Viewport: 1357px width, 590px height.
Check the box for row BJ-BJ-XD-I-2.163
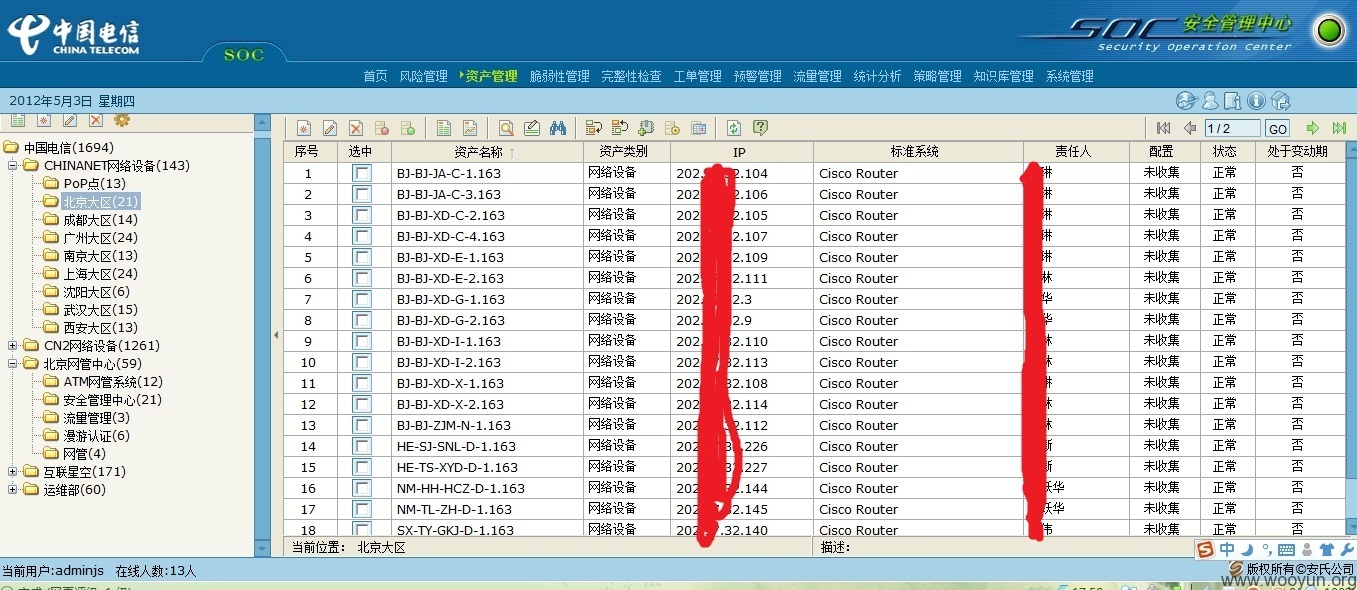point(362,362)
